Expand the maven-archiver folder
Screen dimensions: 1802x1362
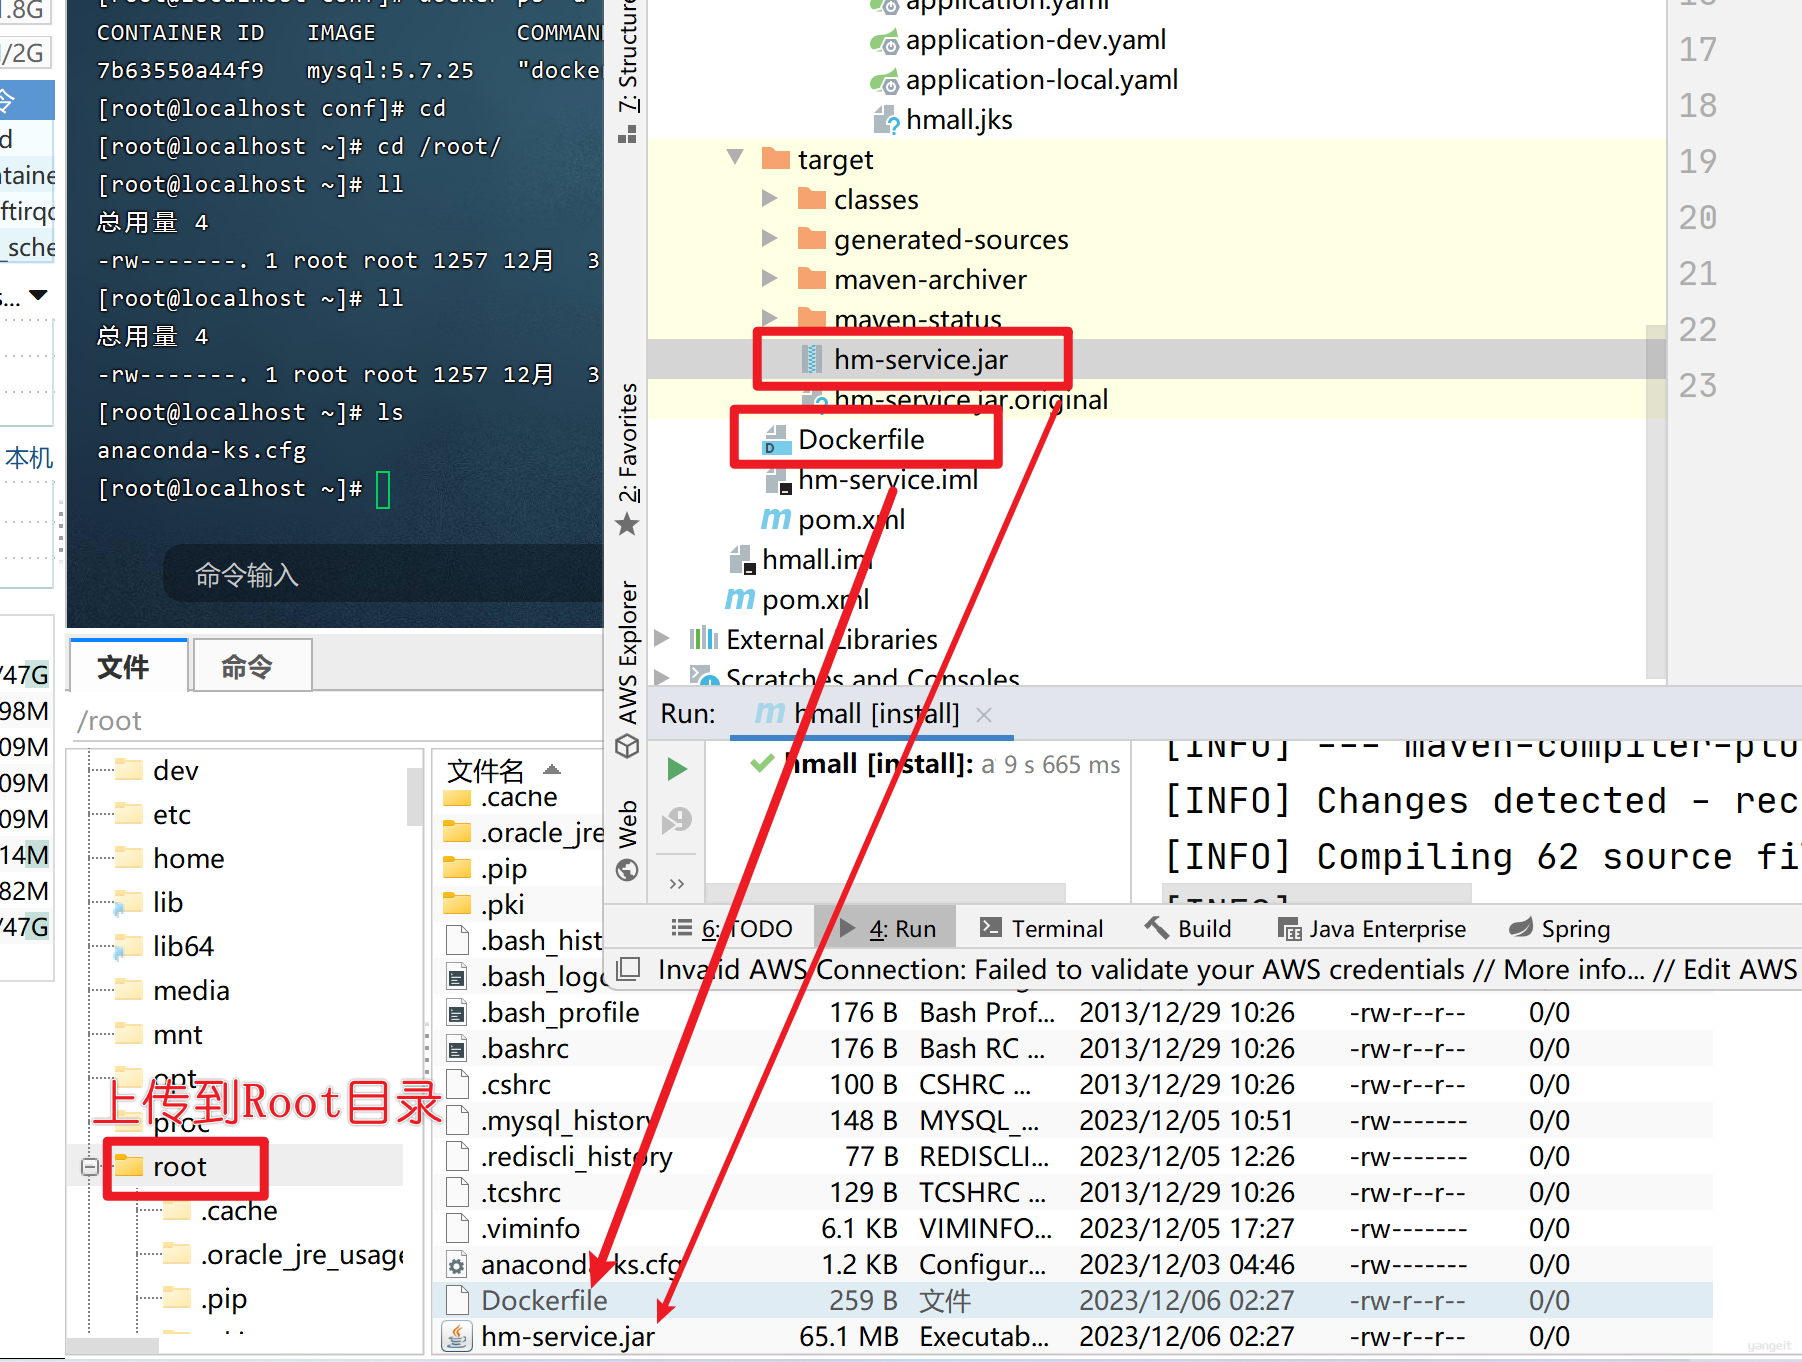770,278
